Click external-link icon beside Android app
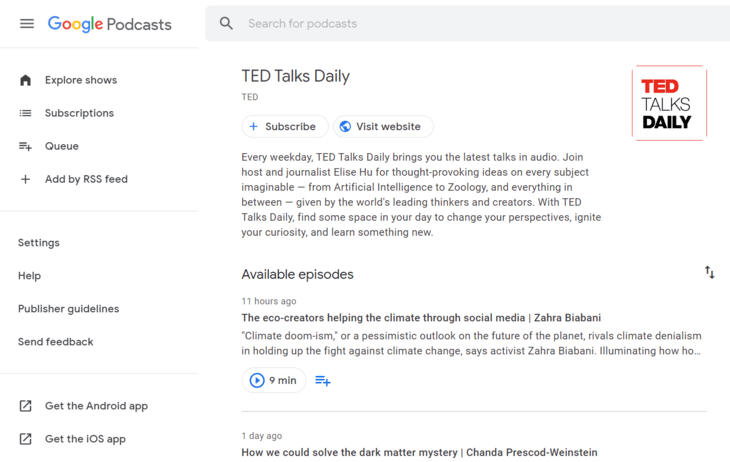Screen dimensions: 730x462 pos(26,406)
